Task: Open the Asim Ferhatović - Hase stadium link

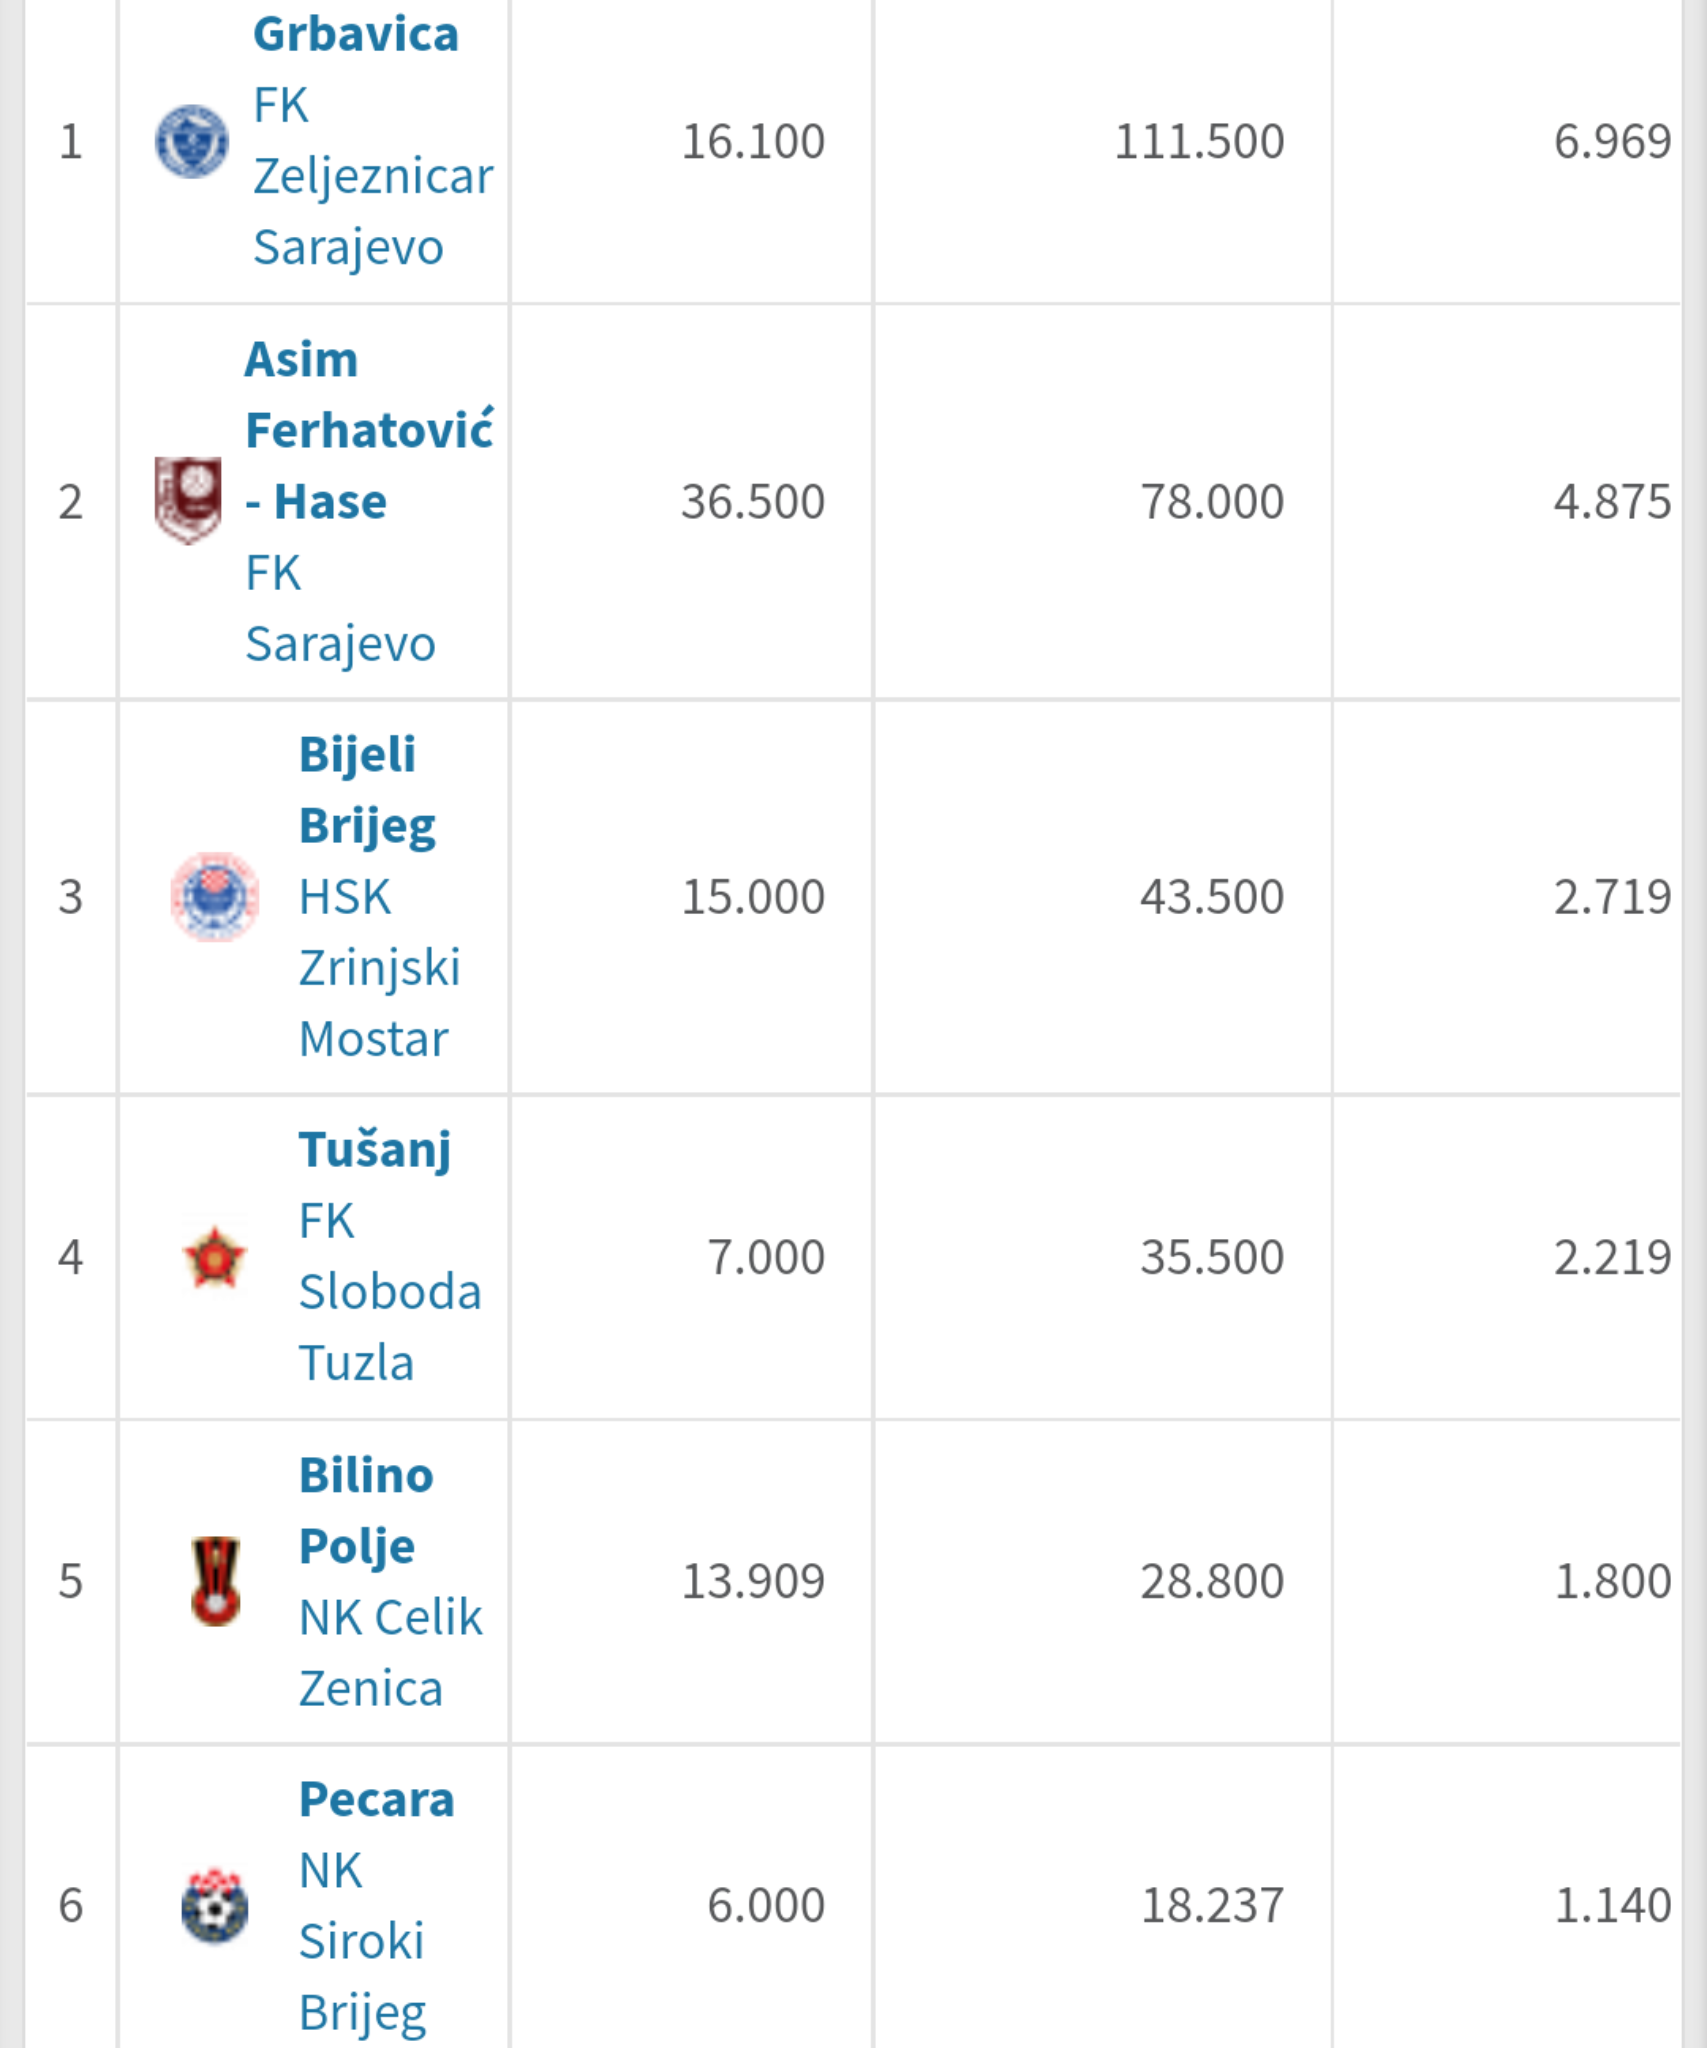Action: [x=369, y=430]
